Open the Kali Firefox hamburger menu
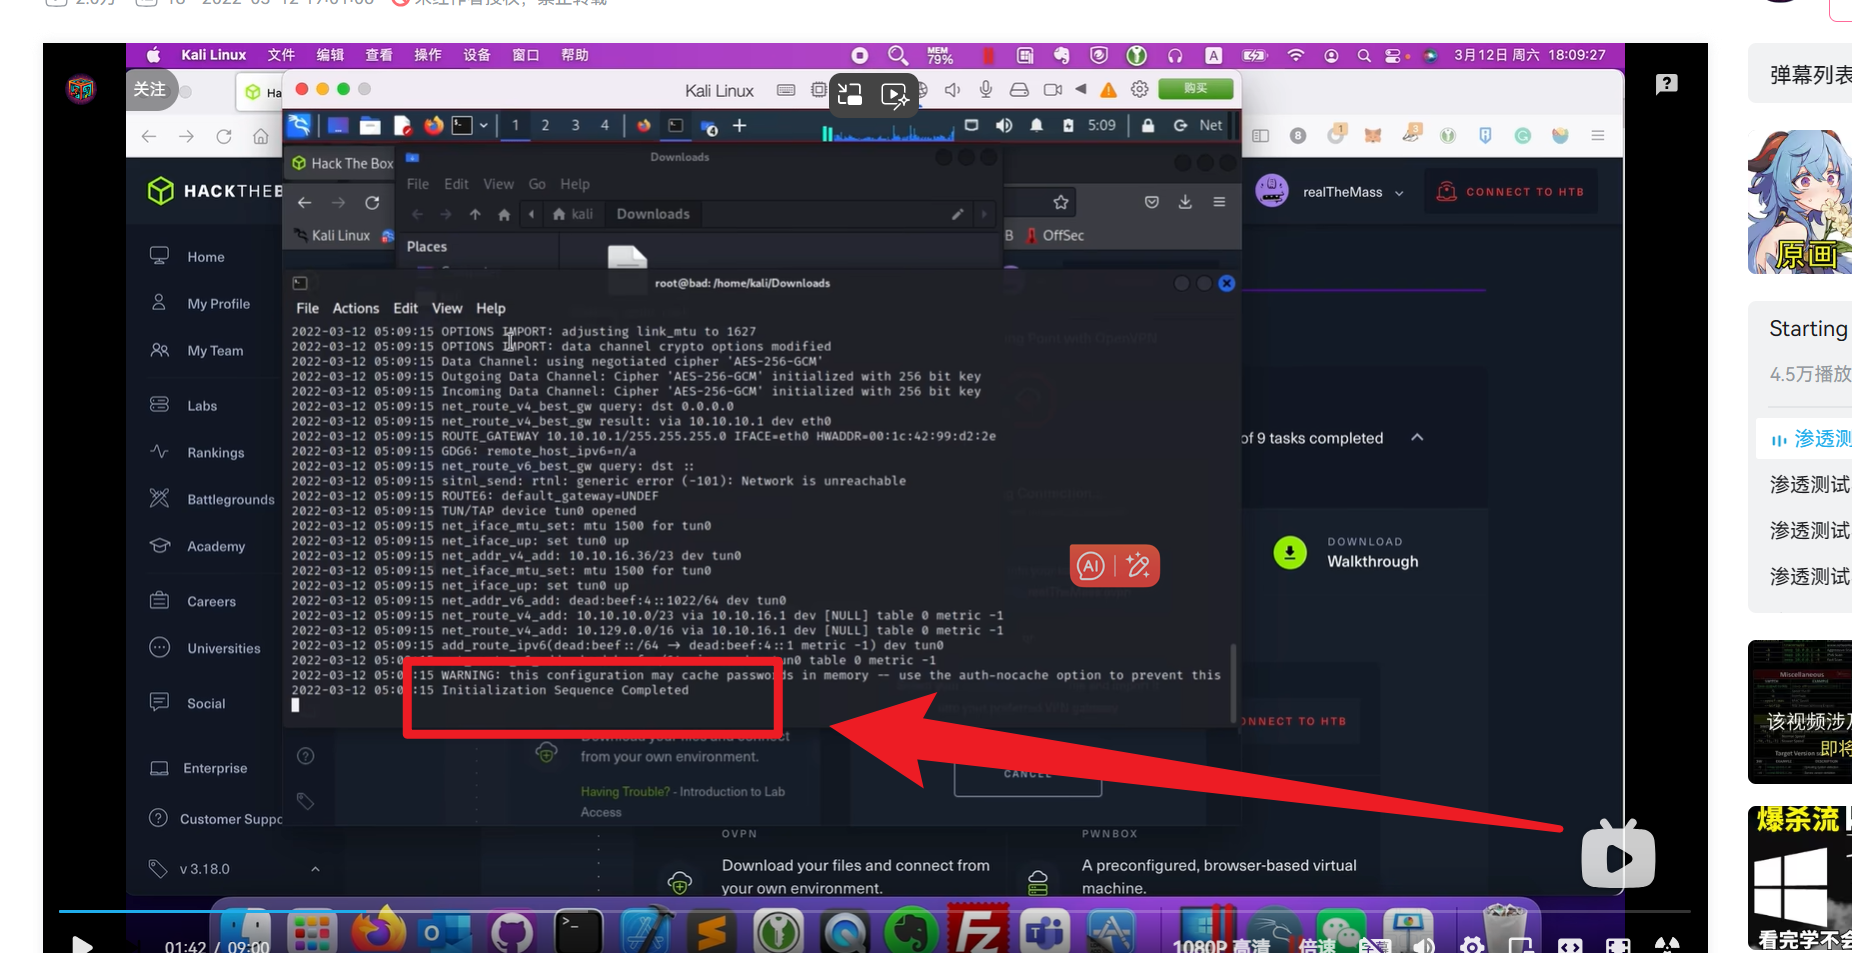 coord(1219,202)
